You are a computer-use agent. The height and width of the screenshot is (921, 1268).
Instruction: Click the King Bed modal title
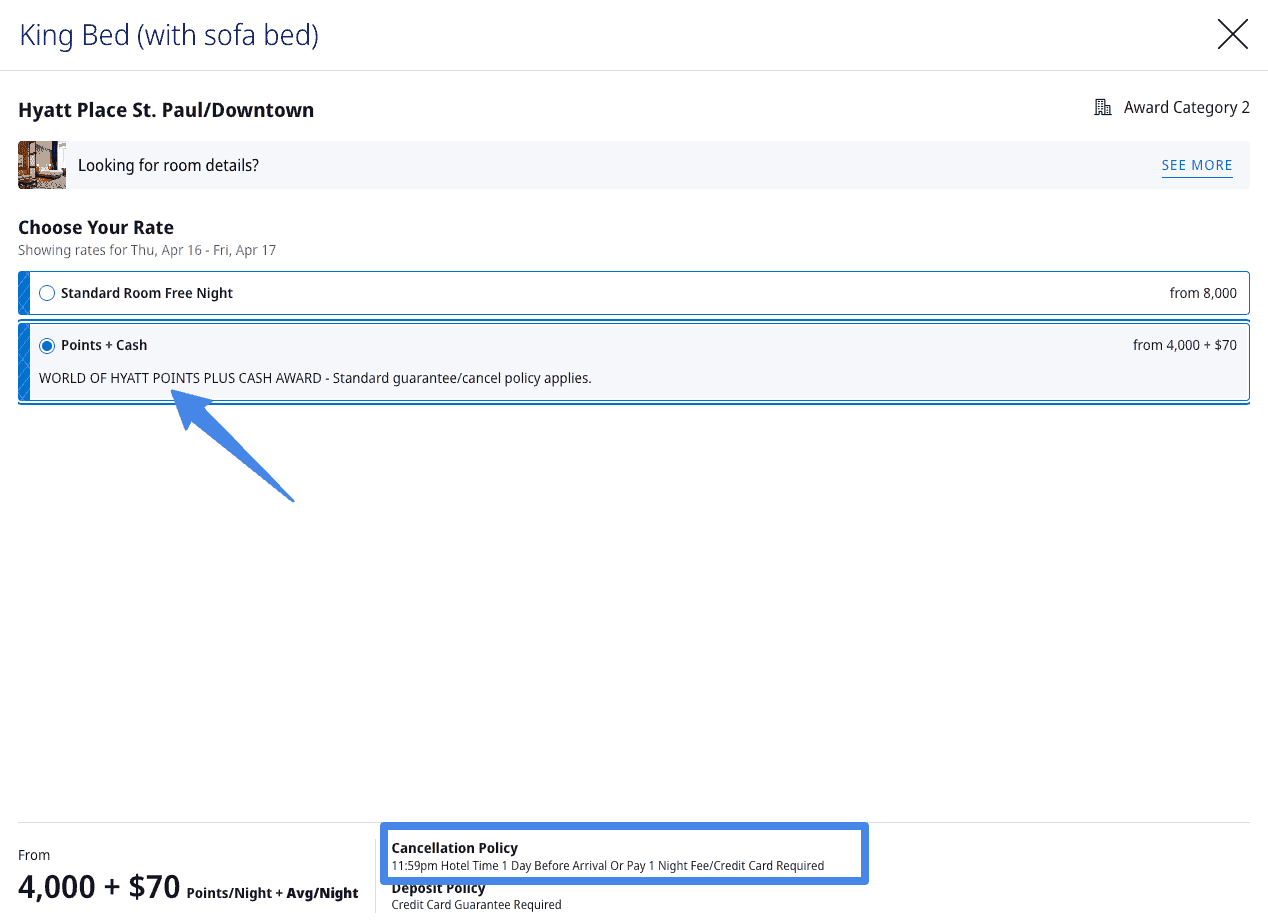168,34
